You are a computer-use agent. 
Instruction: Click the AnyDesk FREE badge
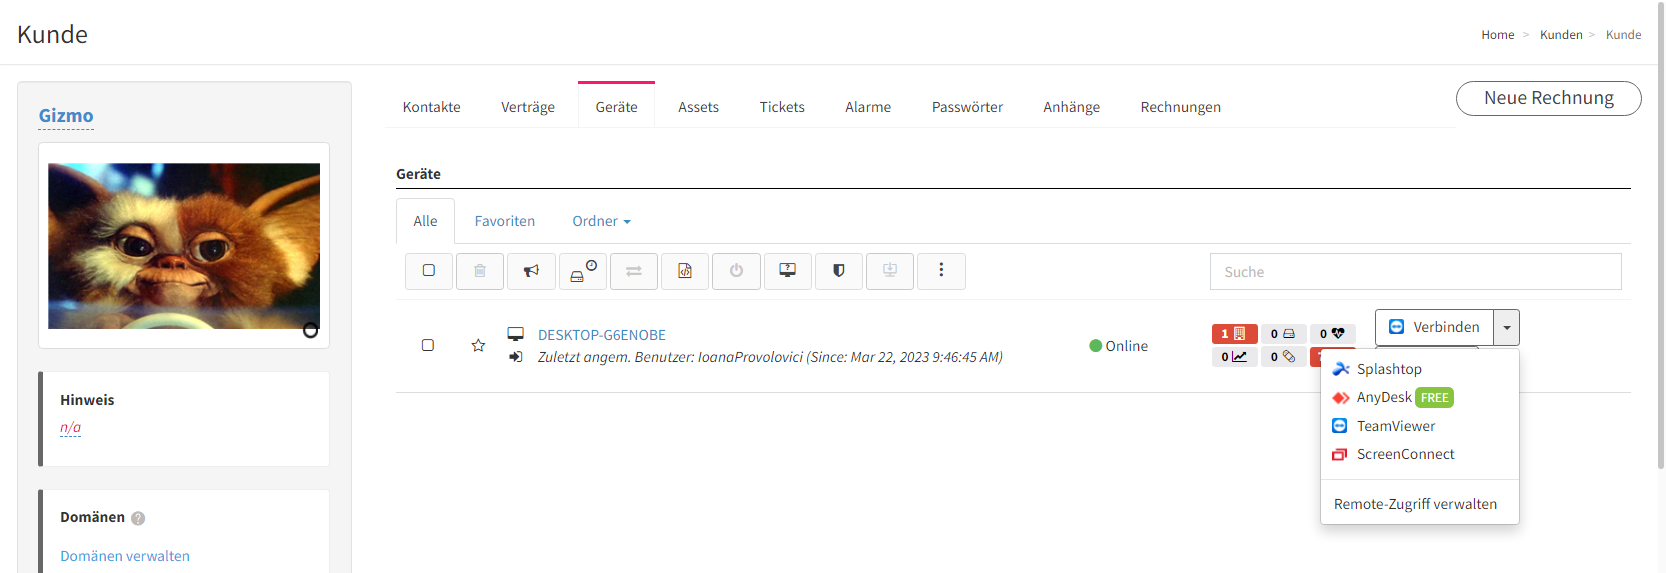[x=1435, y=398]
